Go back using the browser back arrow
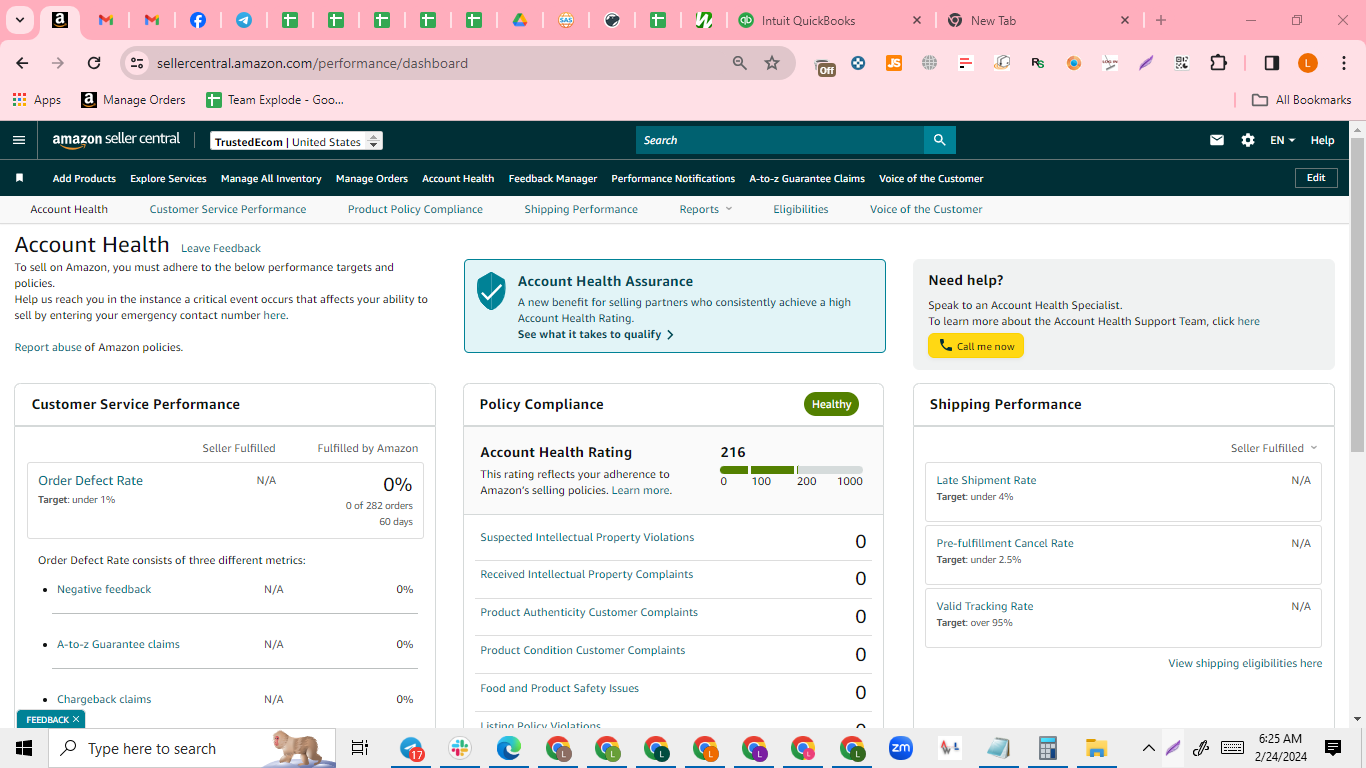This screenshot has height=768, width=1366. (x=22, y=63)
